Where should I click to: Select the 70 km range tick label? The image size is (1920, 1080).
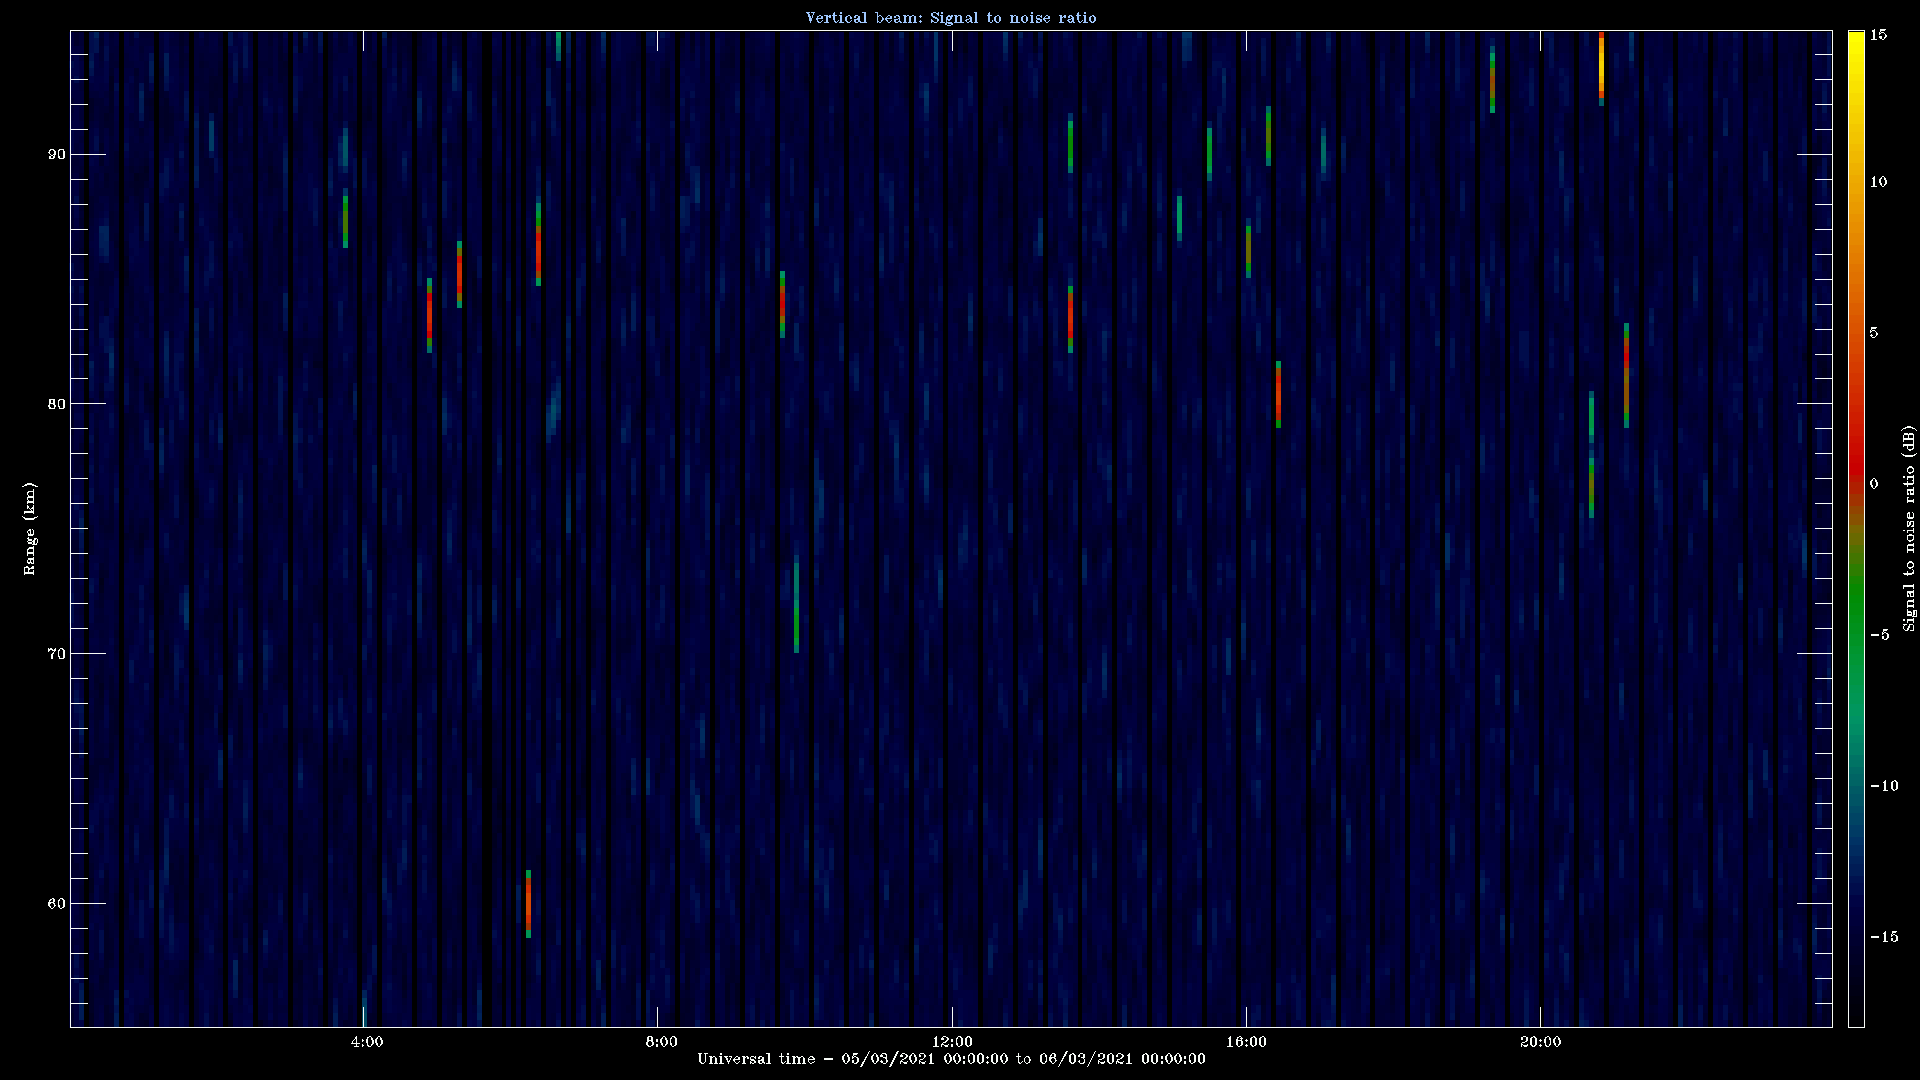click(56, 654)
